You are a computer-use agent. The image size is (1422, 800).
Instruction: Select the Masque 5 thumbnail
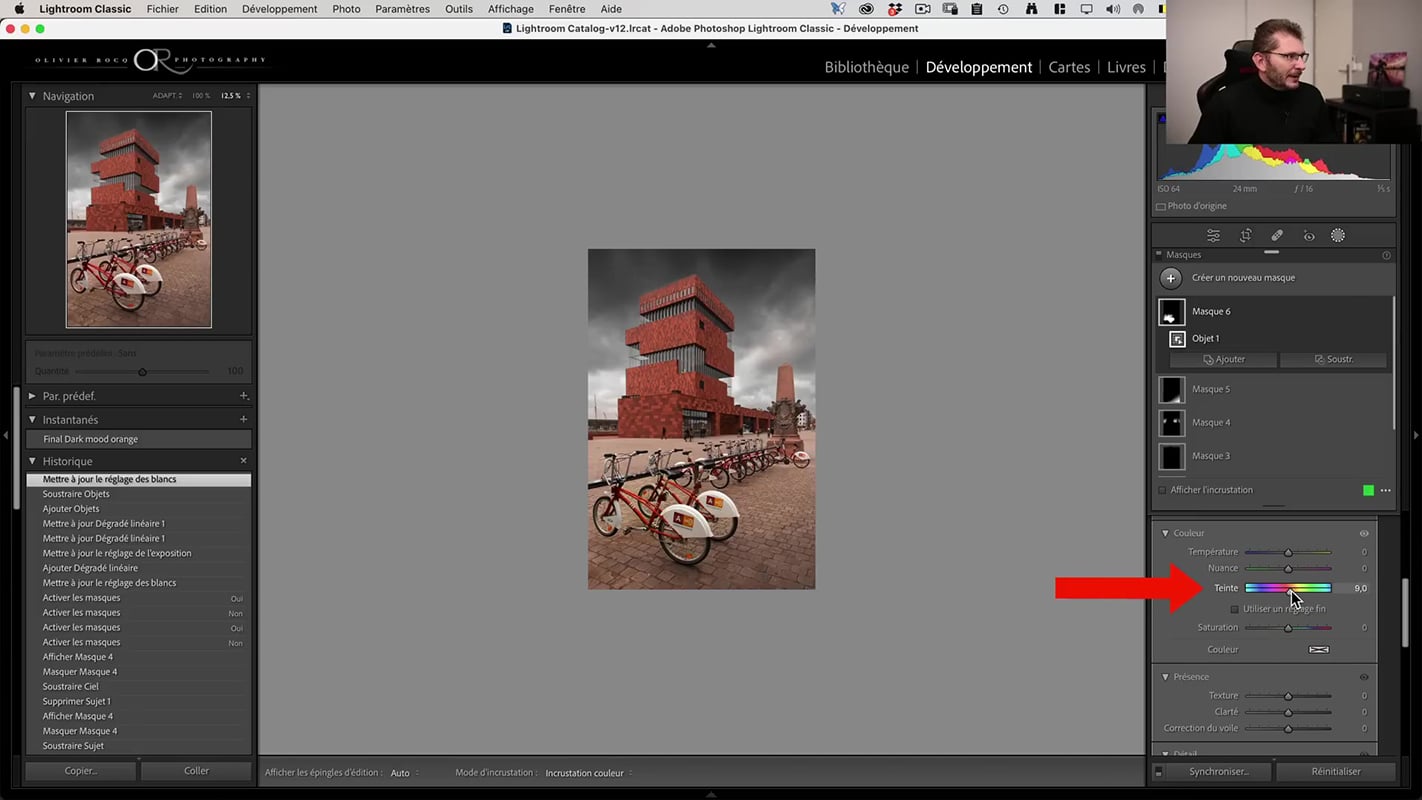(x=1171, y=389)
